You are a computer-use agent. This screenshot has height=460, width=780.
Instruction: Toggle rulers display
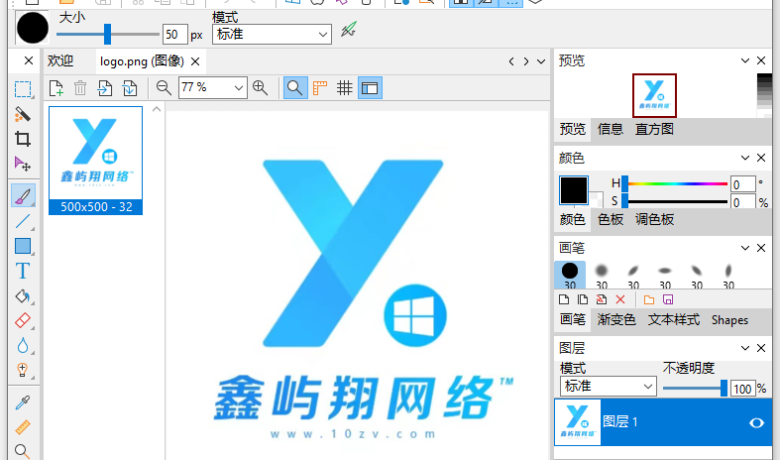pos(320,88)
